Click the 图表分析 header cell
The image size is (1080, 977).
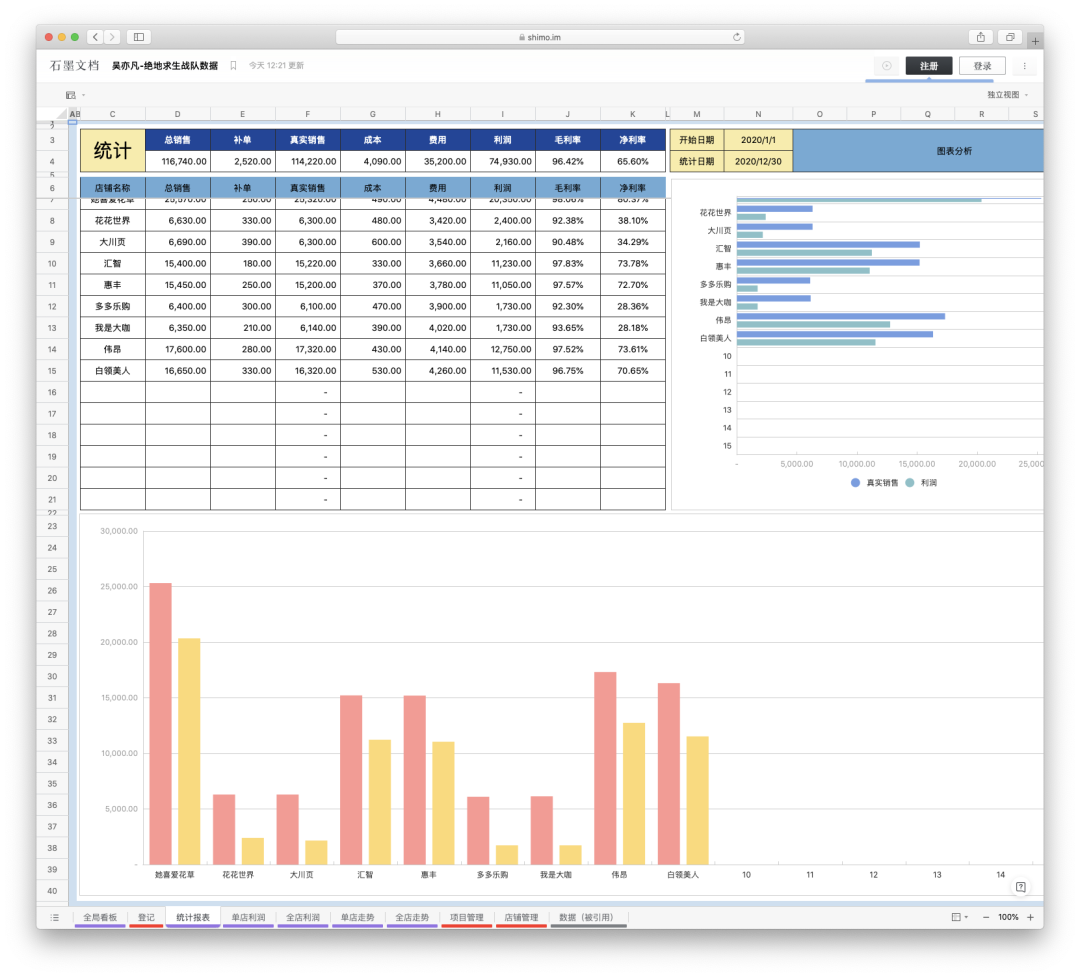pyautogui.click(x=919, y=150)
